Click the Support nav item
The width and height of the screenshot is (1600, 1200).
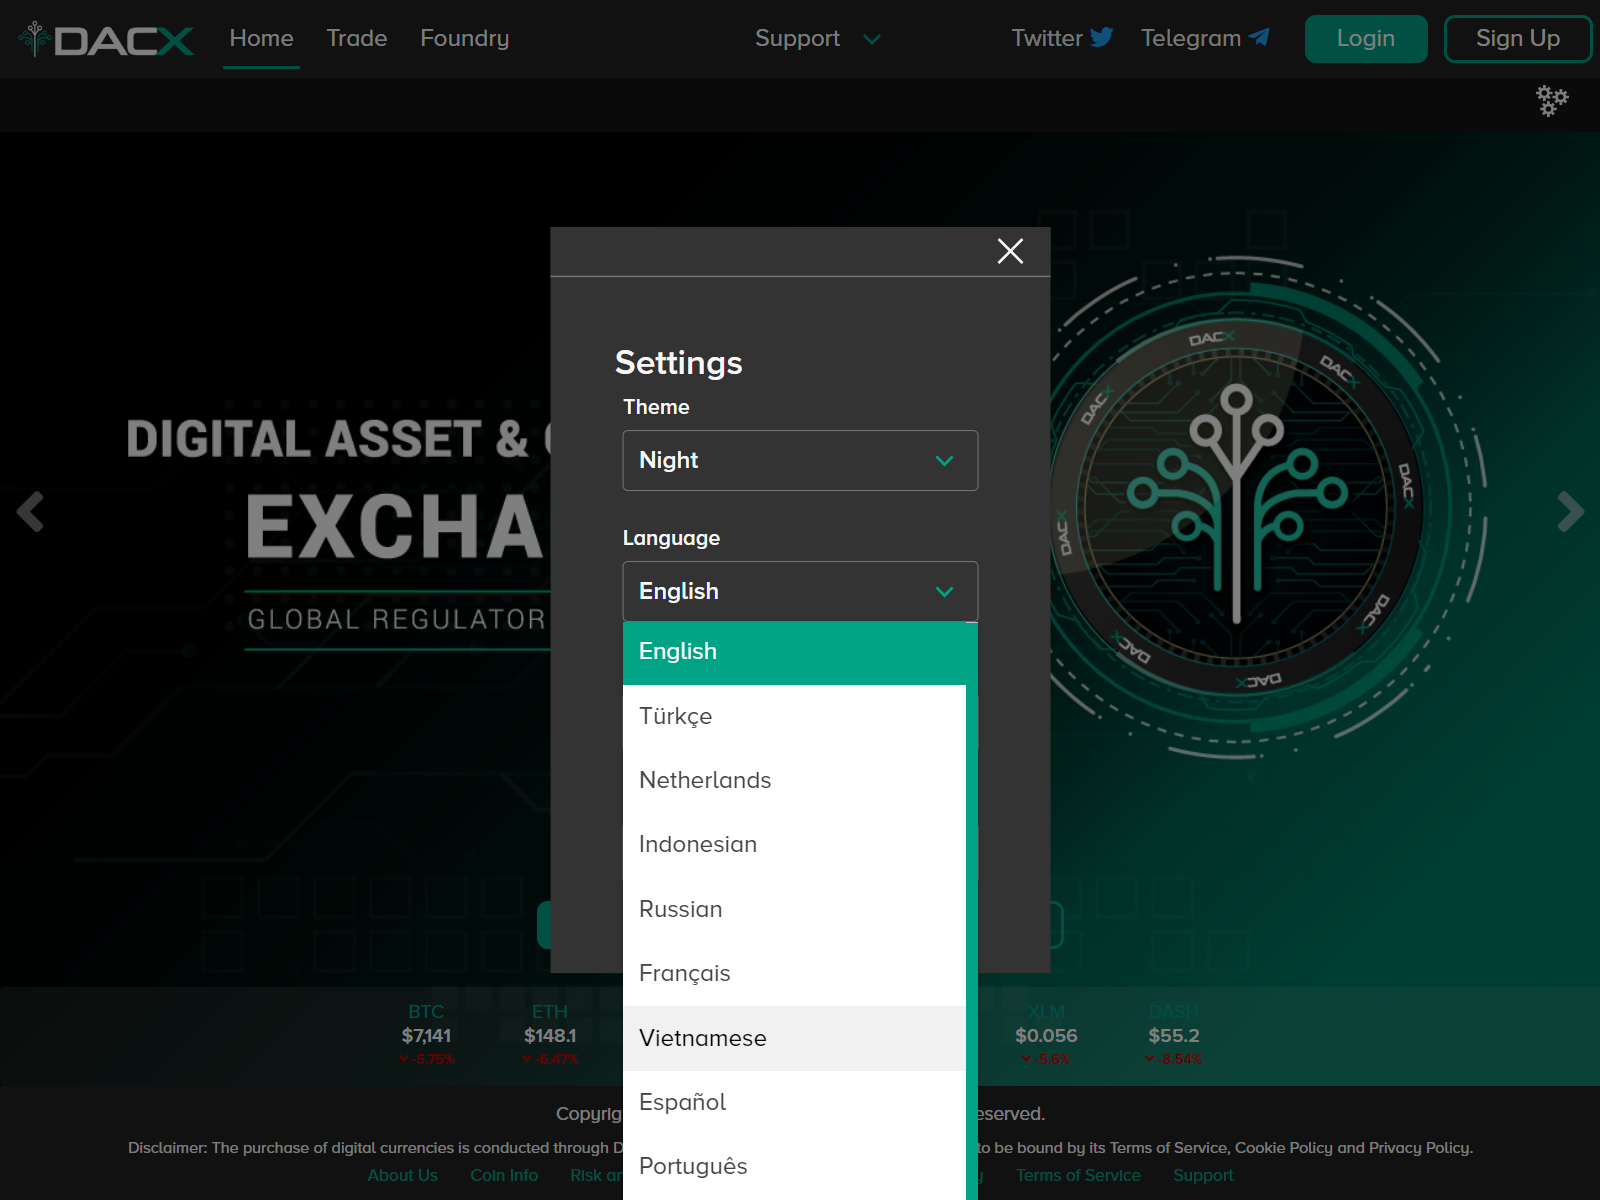[x=797, y=38]
